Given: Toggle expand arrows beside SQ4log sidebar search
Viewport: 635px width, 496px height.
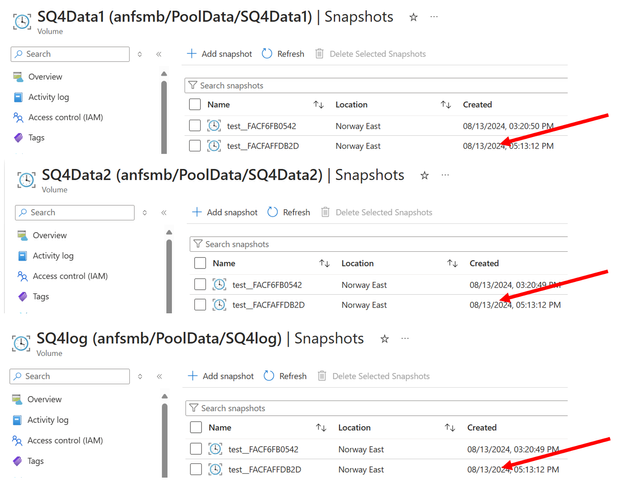Looking at the screenshot, I should pos(140,377).
